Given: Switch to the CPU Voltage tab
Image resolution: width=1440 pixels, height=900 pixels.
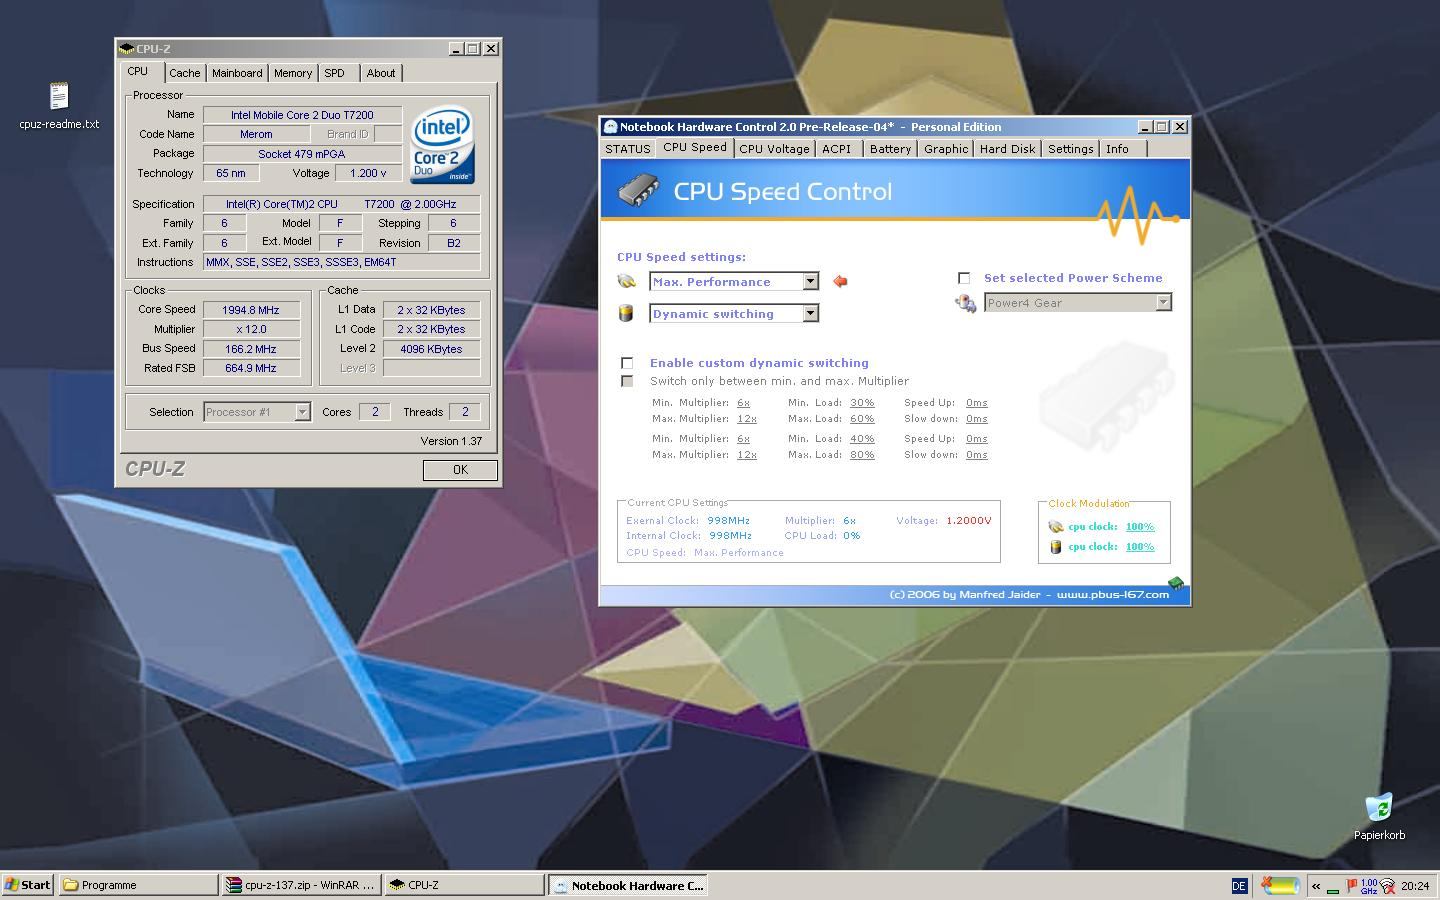Looking at the screenshot, I should (x=774, y=149).
